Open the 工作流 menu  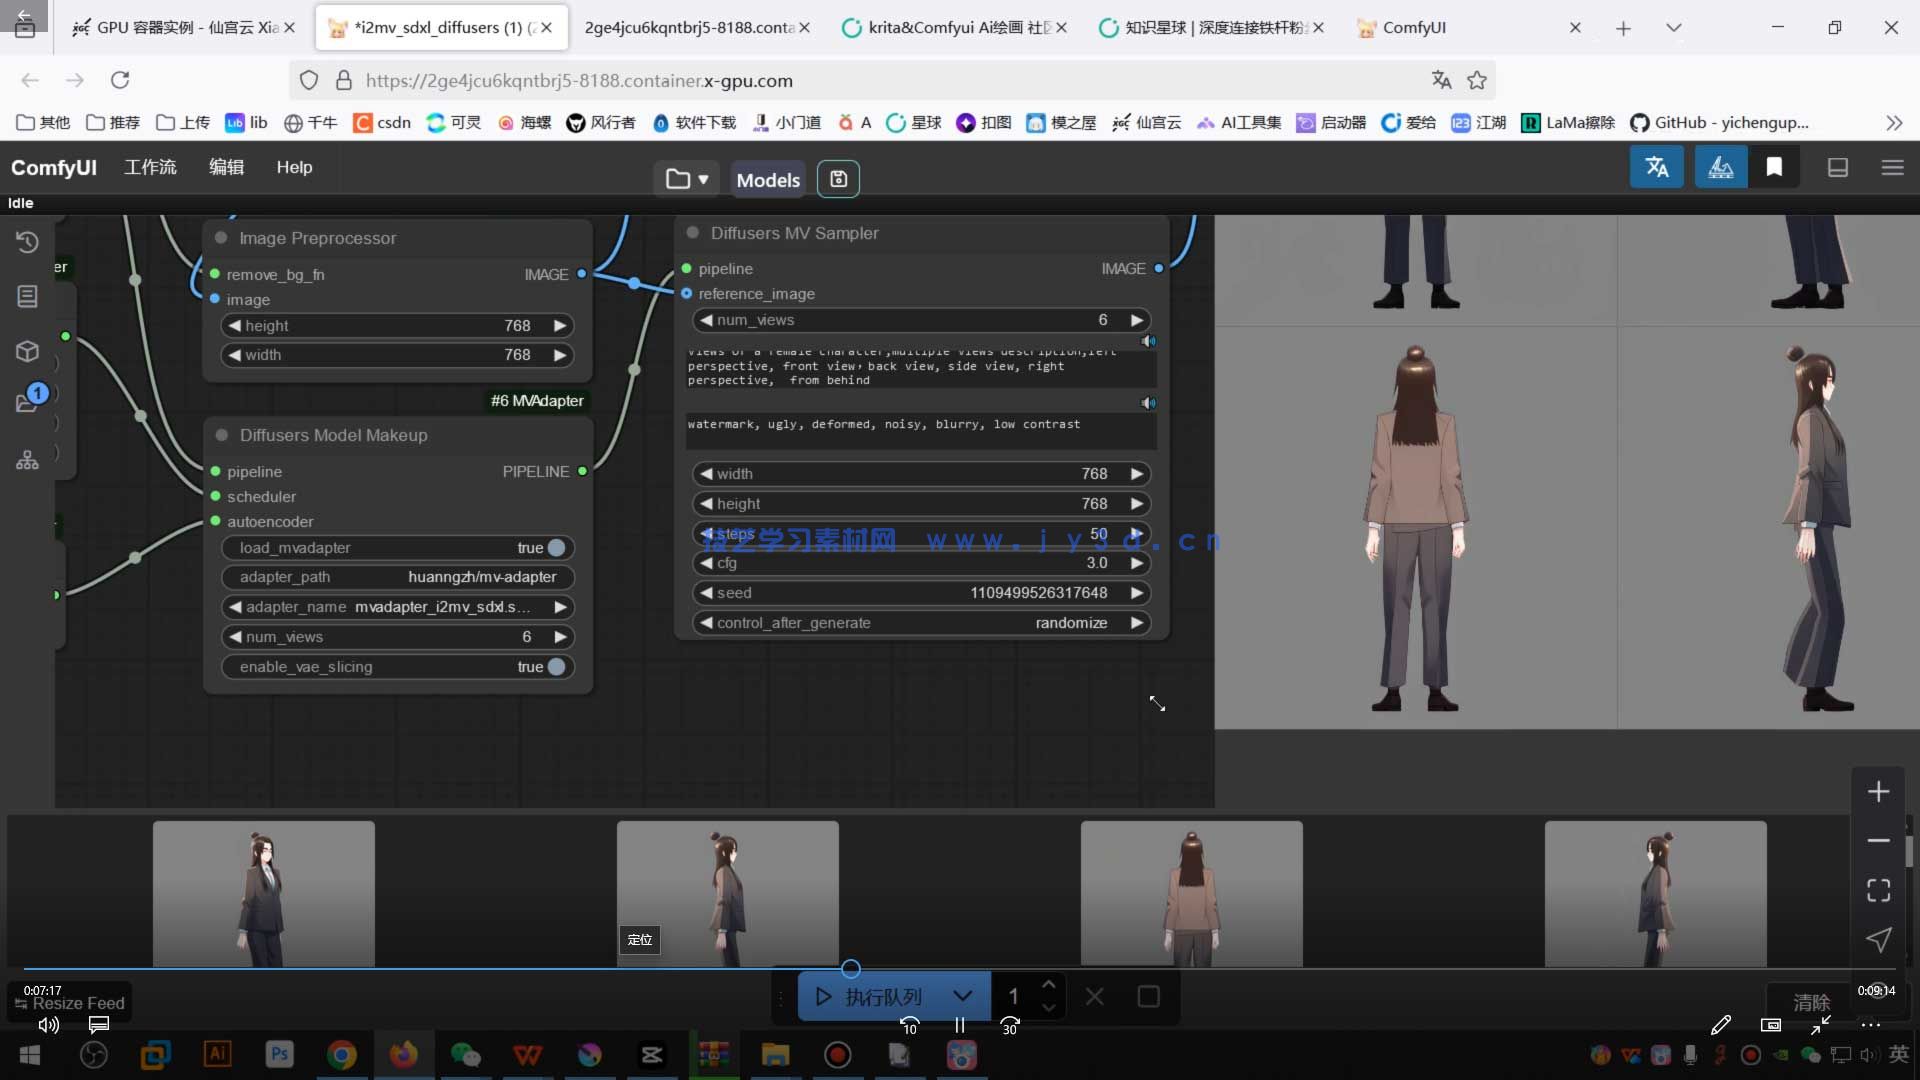[x=150, y=167]
